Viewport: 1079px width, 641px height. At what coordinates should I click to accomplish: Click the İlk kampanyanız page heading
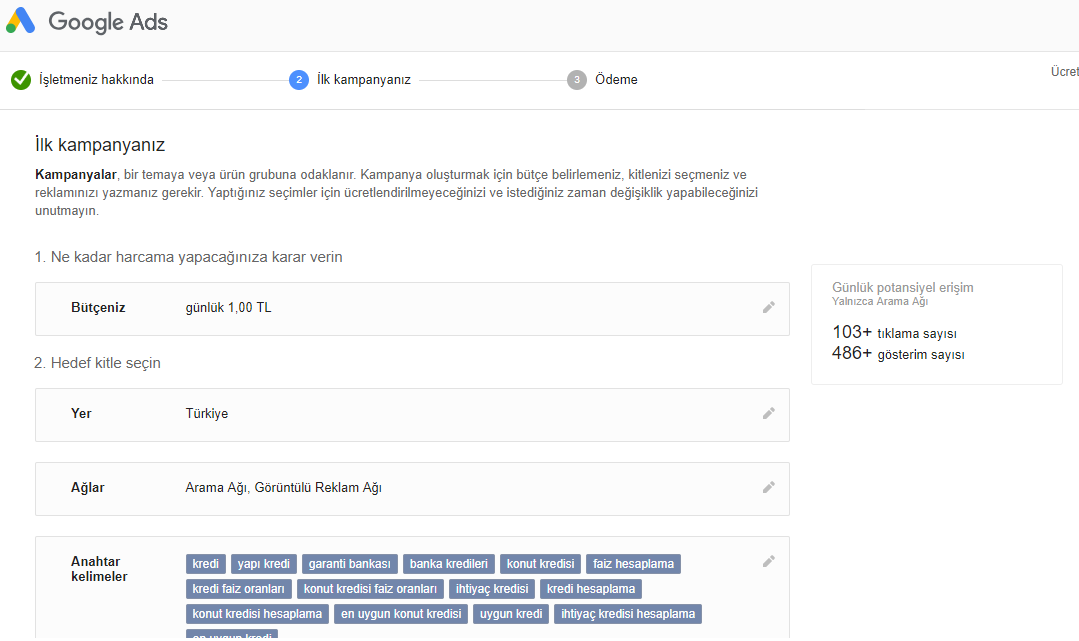[x=100, y=145]
